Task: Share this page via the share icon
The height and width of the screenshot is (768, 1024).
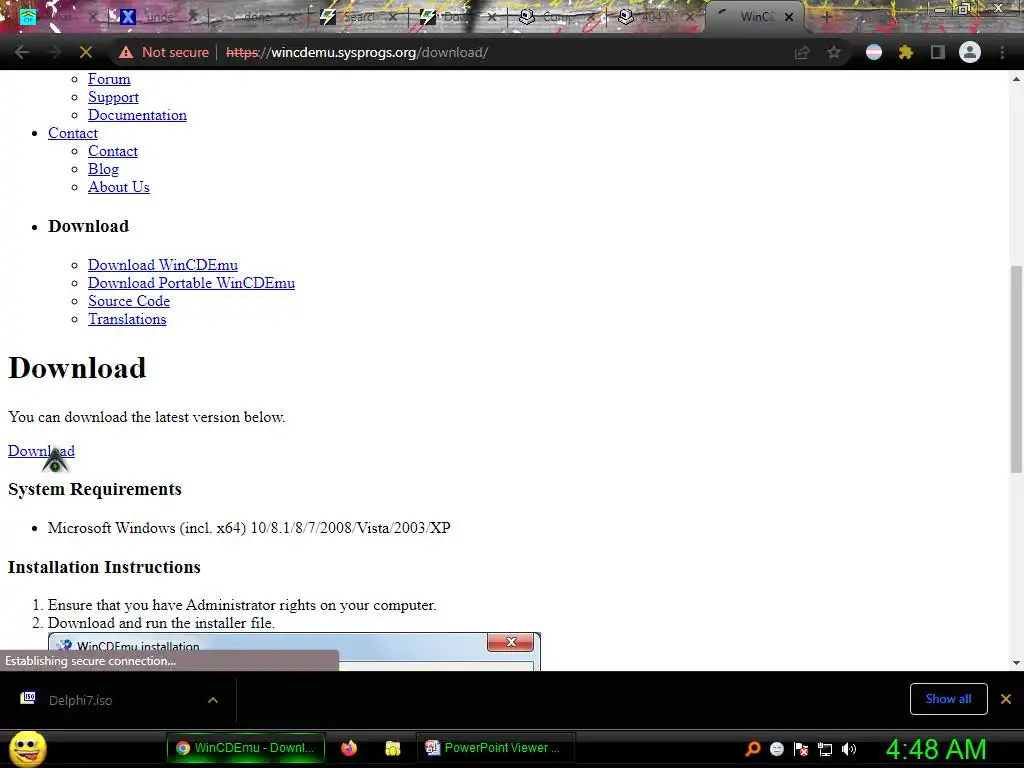Action: click(802, 52)
